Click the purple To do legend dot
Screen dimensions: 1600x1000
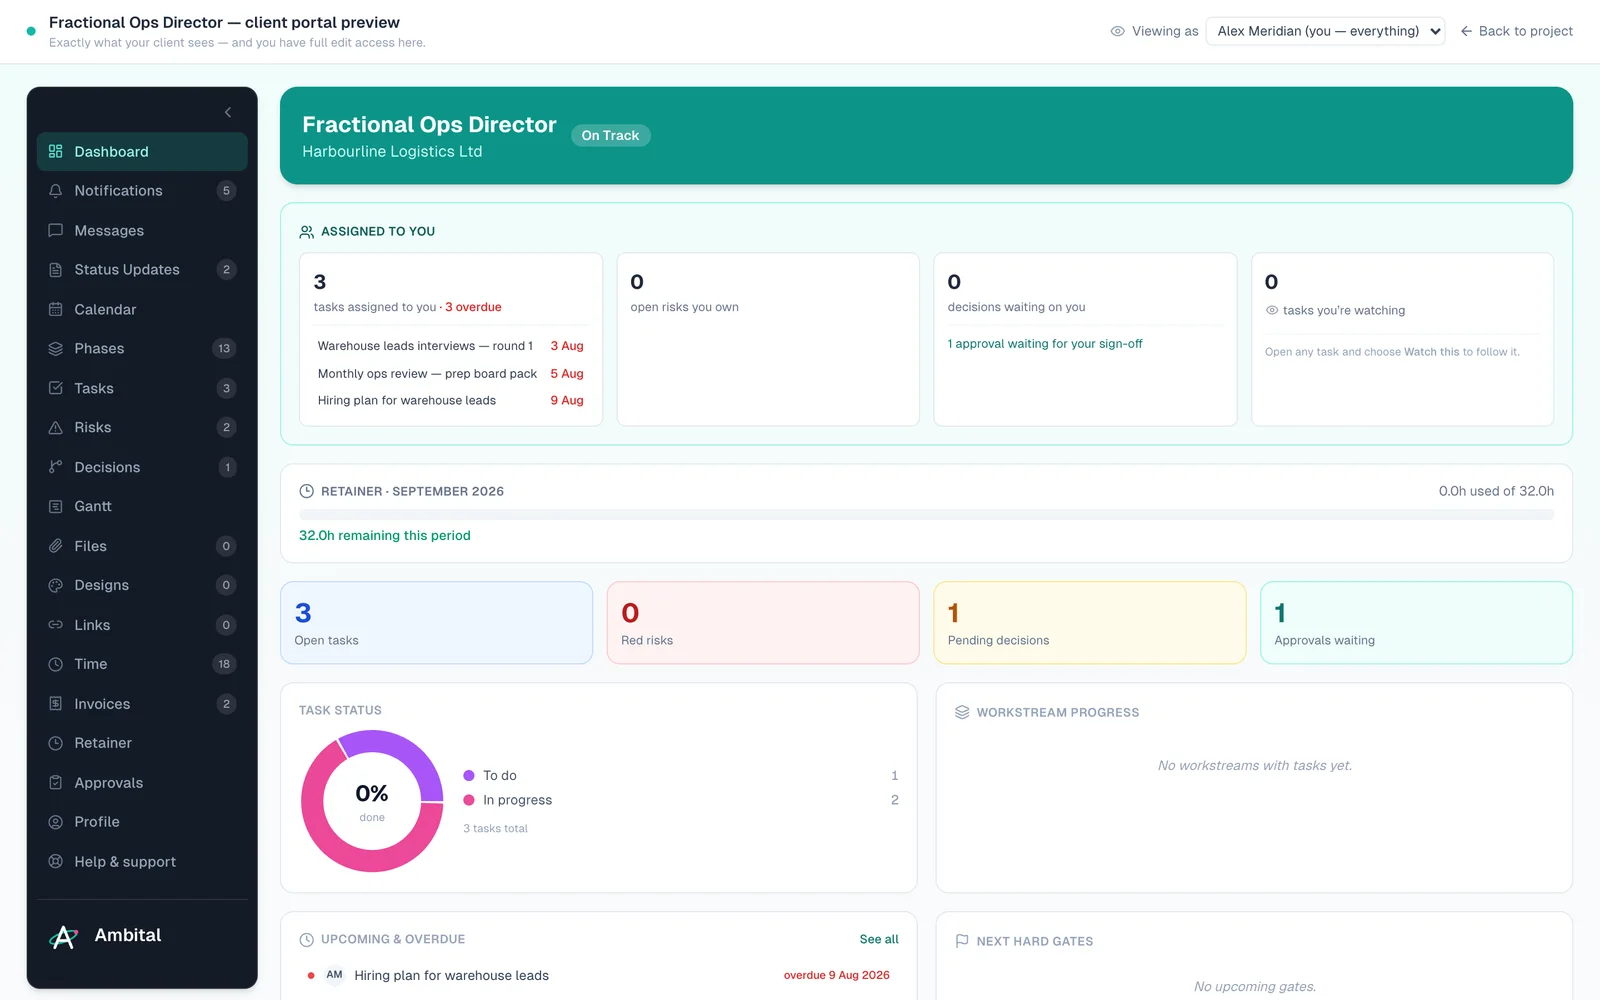(469, 775)
